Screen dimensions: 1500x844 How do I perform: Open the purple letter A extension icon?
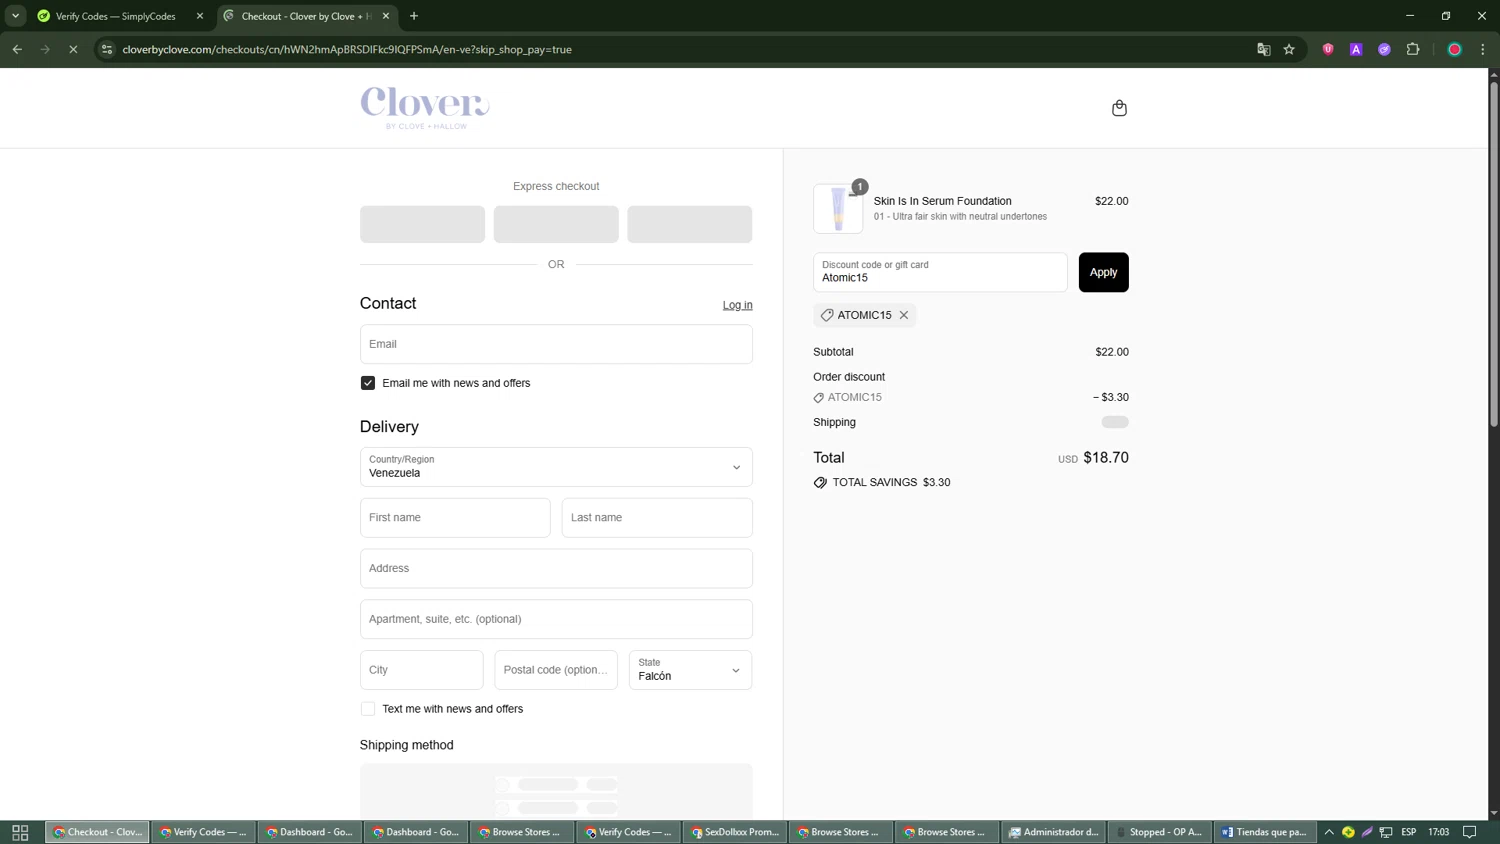click(x=1356, y=49)
